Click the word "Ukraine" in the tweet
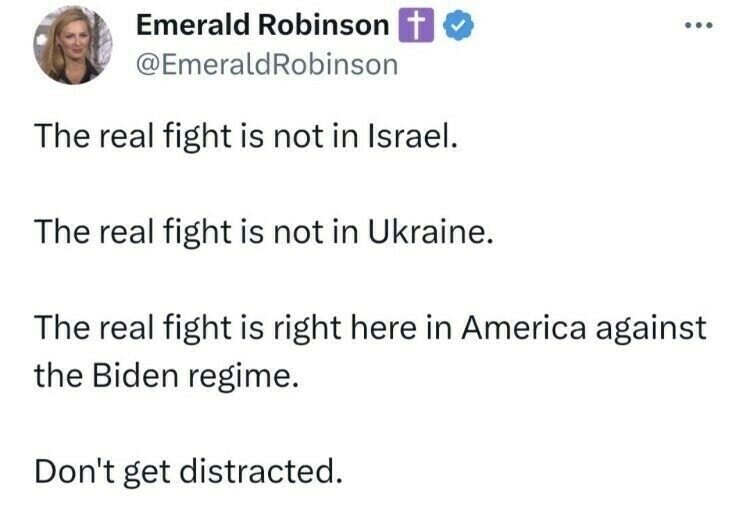 pos(427,232)
